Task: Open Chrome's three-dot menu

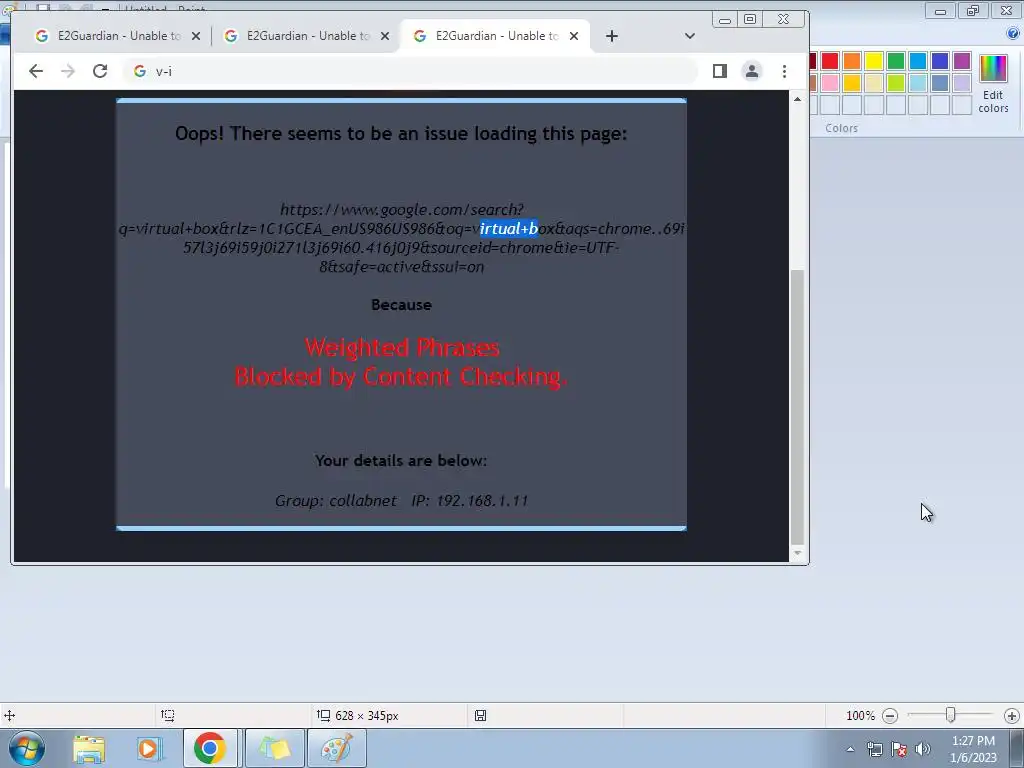Action: pyautogui.click(x=784, y=71)
